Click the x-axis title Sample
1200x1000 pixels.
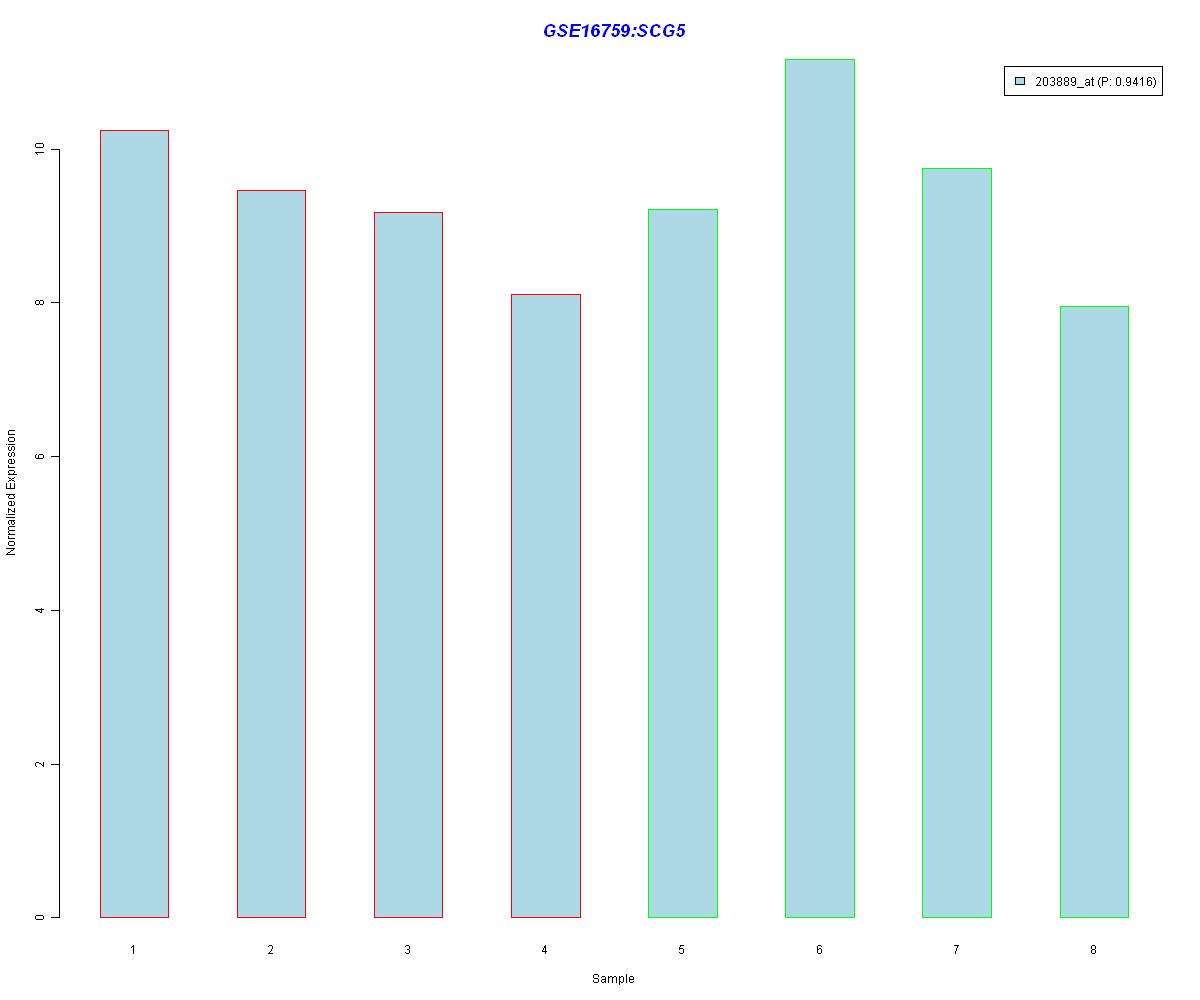613,979
